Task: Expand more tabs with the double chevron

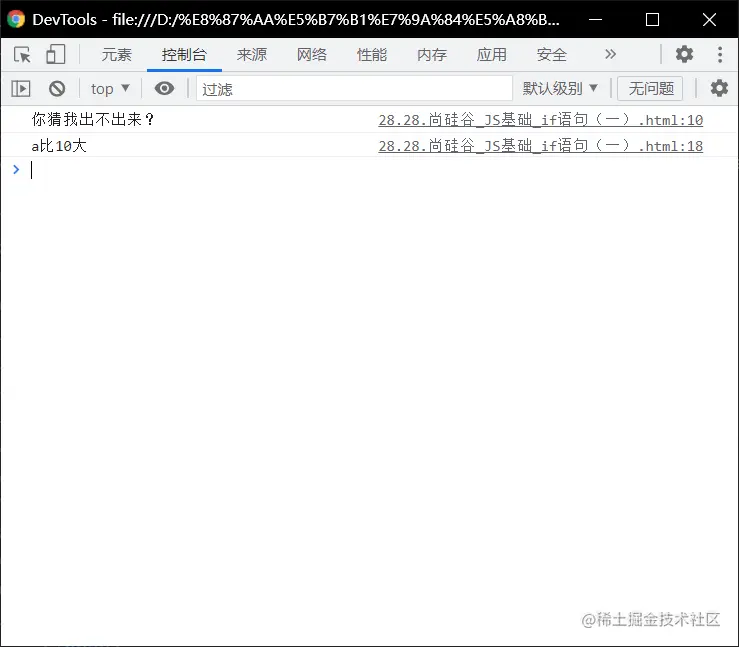Action: click(x=610, y=54)
